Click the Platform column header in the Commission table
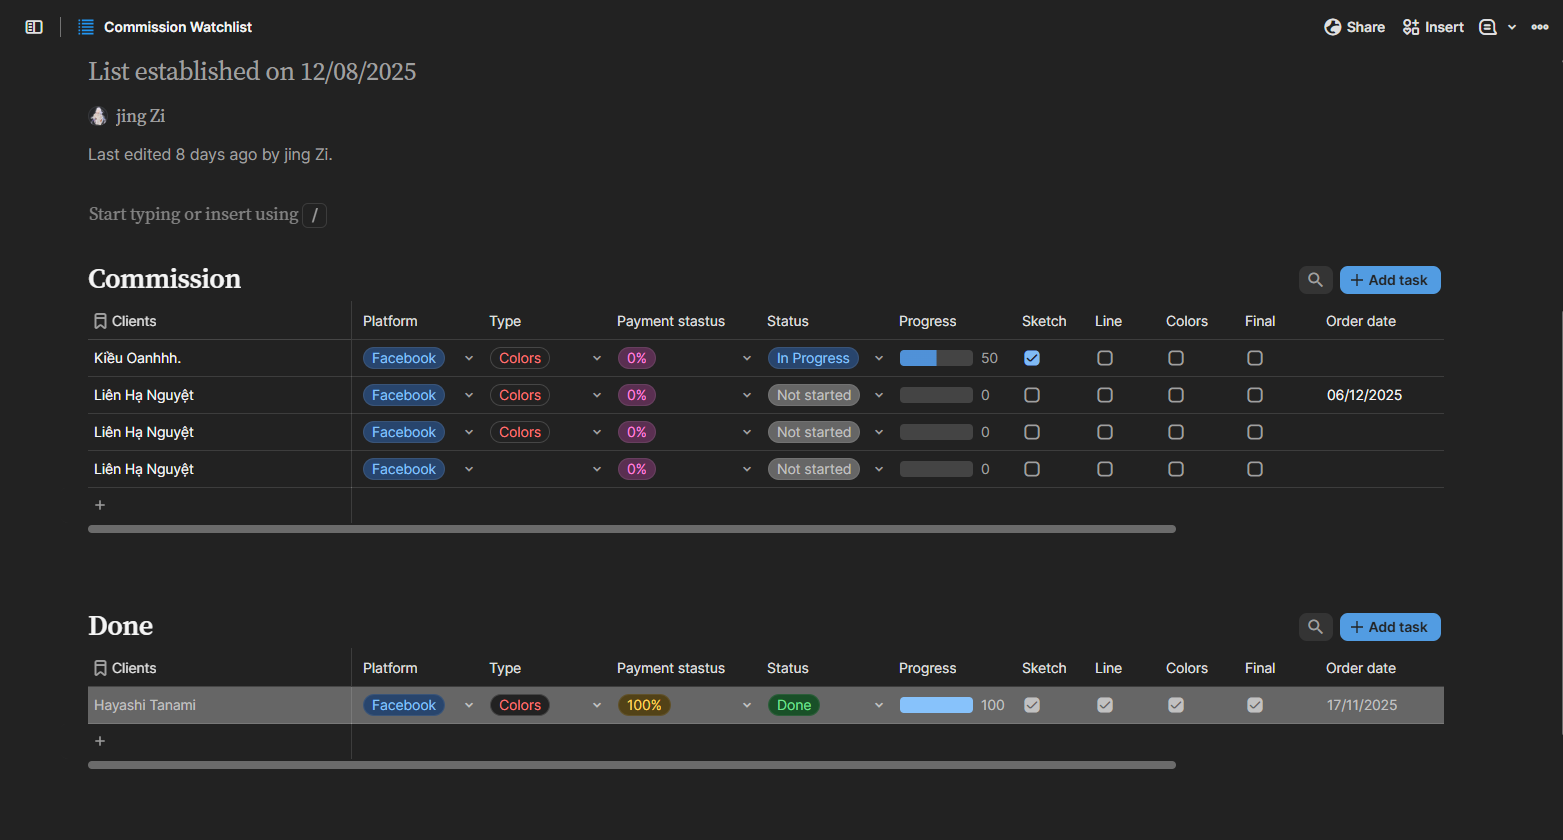Screen dimensions: 1563x840 (x=390, y=321)
